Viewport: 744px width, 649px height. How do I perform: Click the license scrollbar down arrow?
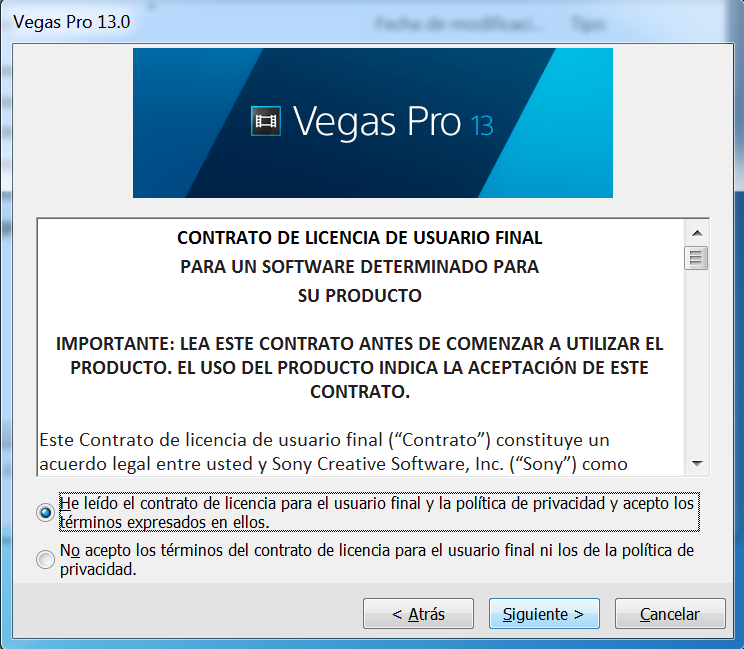tap(697, 464)
